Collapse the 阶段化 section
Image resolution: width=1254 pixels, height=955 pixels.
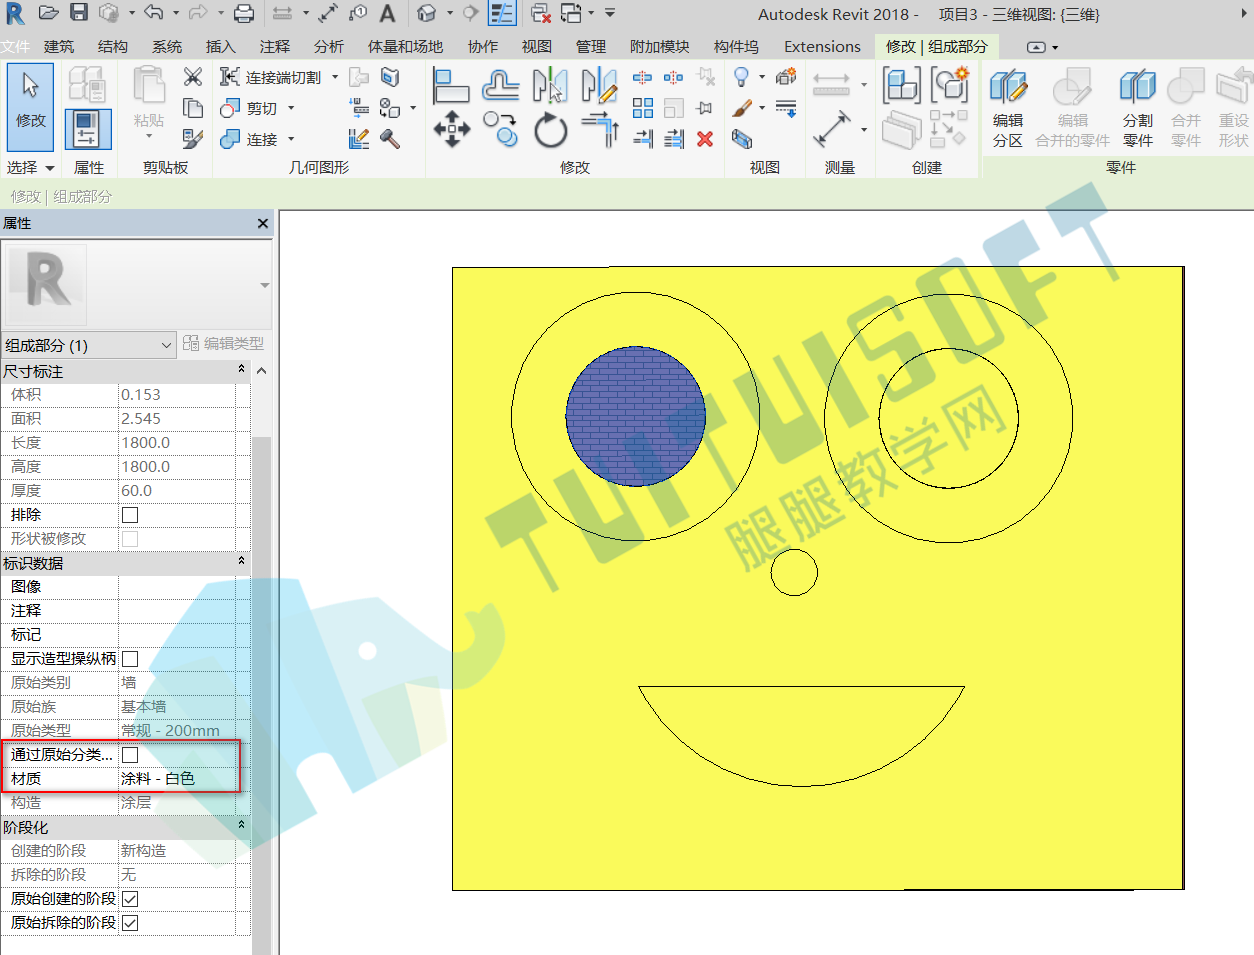click(x=241, y=826)
